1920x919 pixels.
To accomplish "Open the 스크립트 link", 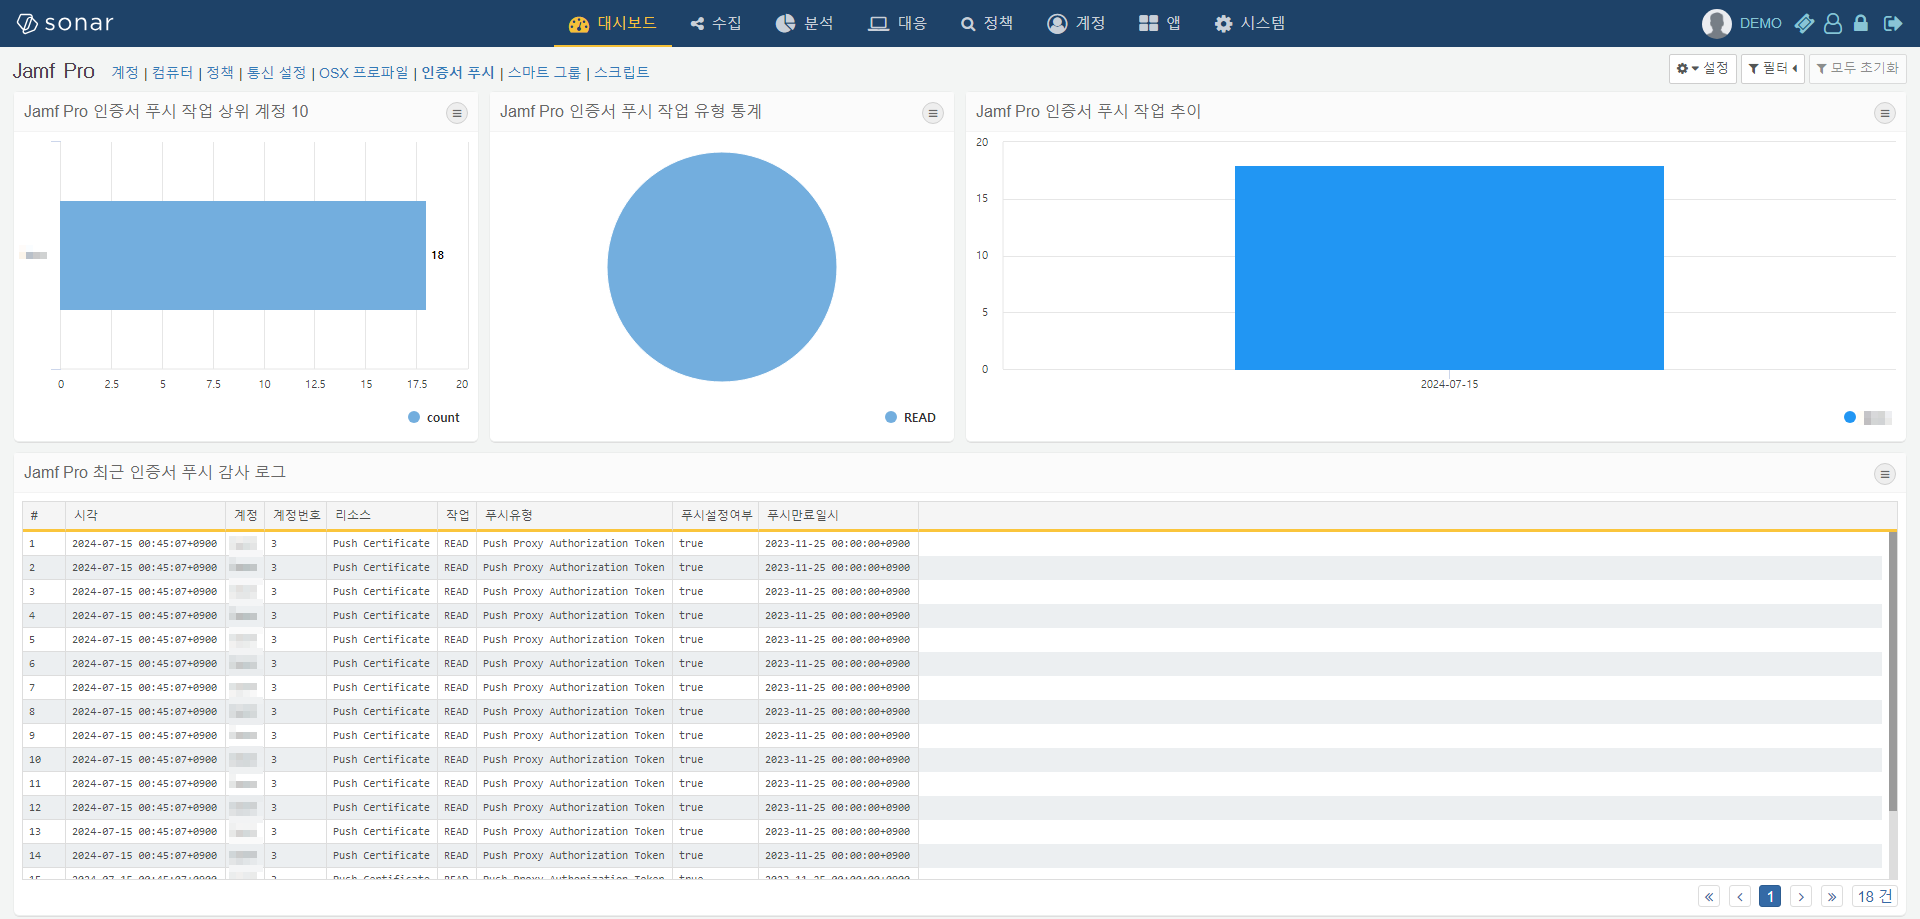I will tap(622, 72).
